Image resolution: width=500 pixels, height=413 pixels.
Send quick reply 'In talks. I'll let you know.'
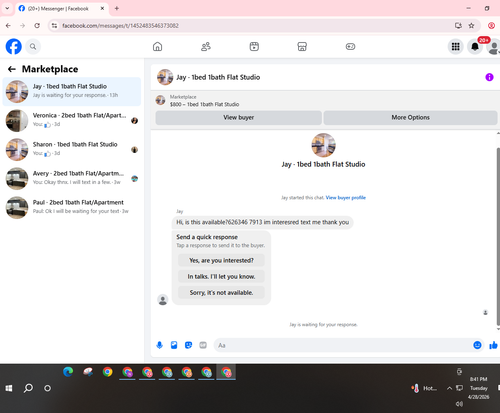(x=221, y=276)
